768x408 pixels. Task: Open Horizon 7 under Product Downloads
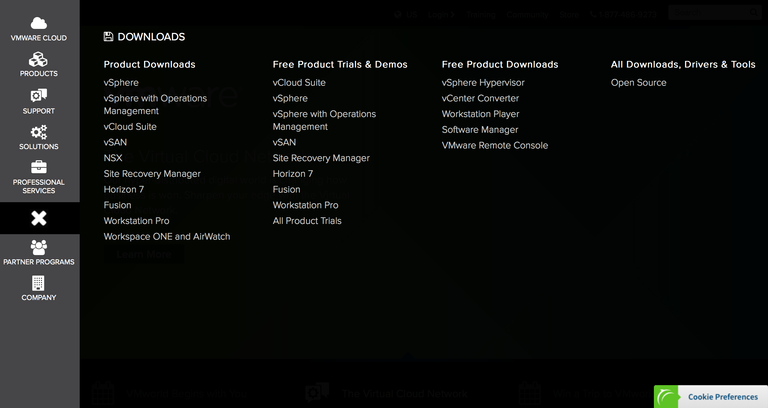(124, 190)
